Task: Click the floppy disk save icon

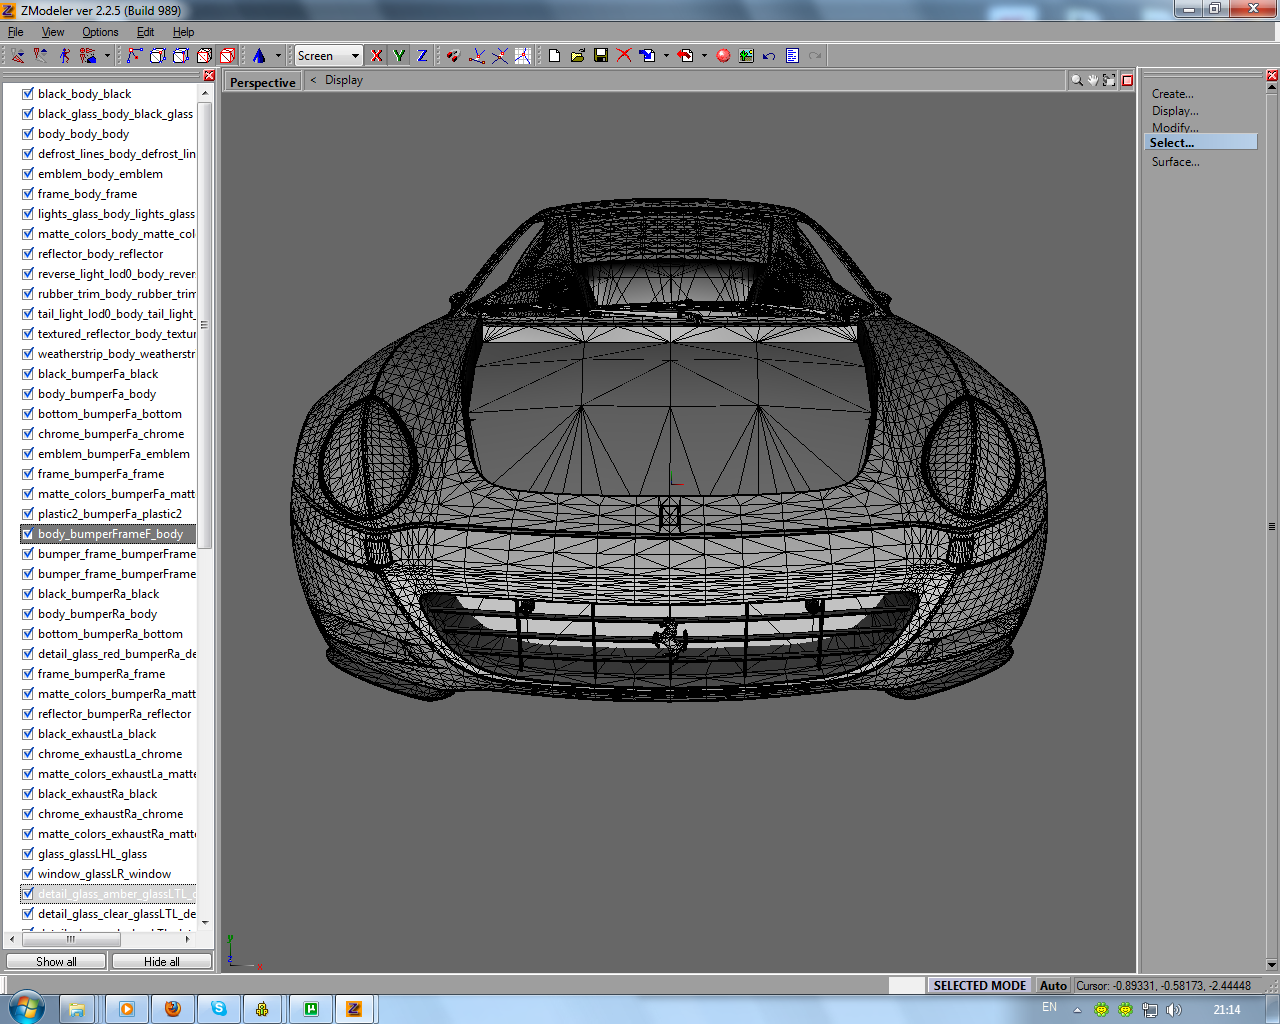Action: 601,56
